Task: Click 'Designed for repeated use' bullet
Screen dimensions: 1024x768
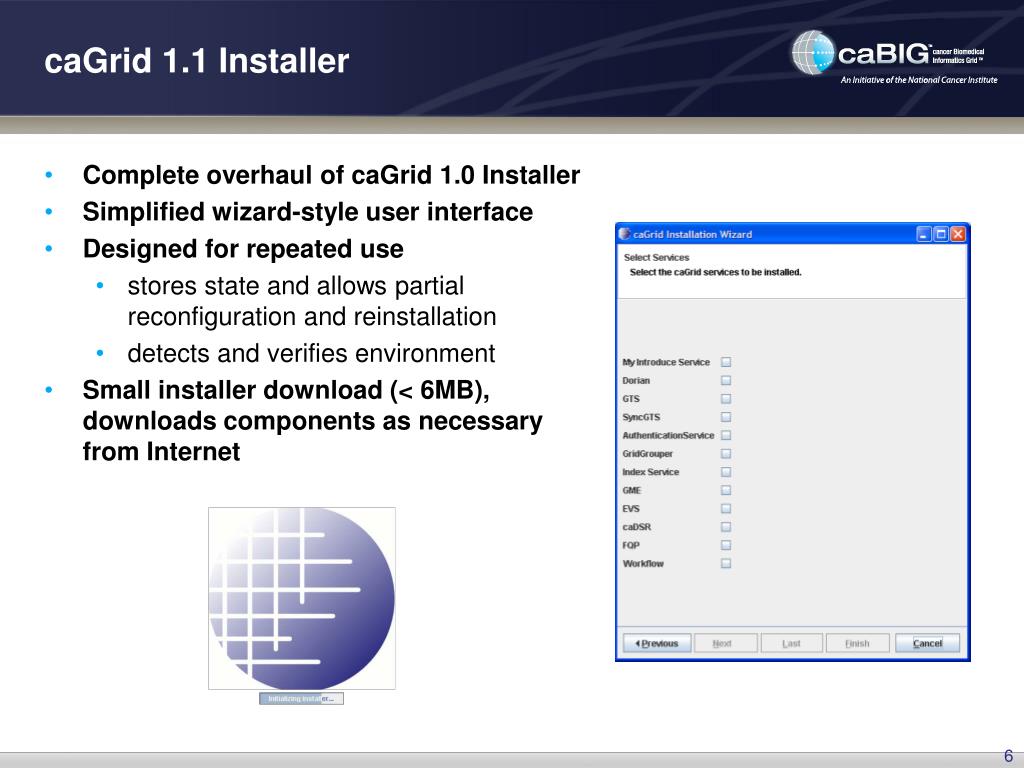Action: coord(243,249)
